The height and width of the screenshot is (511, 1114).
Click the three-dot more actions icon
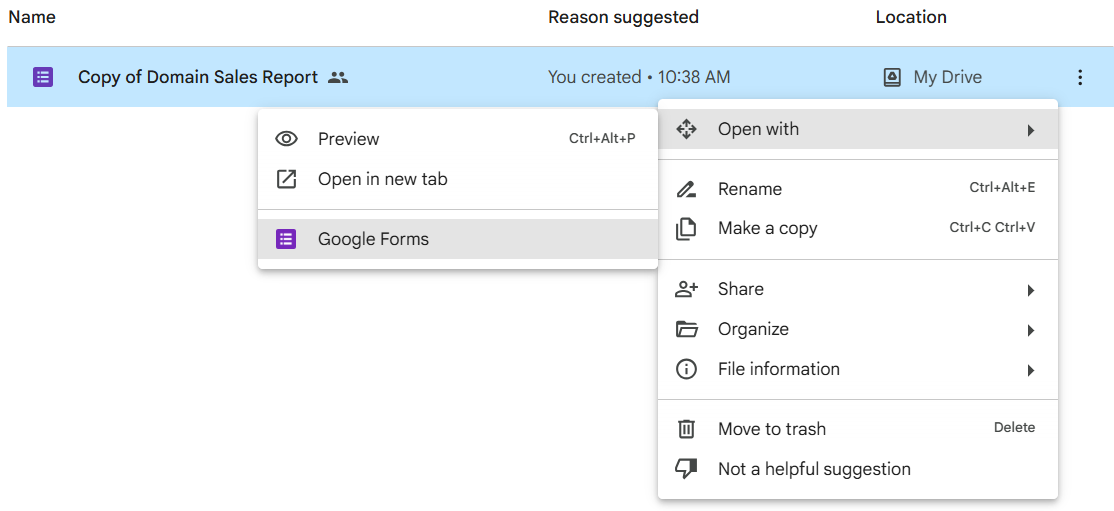[1080, 77]
